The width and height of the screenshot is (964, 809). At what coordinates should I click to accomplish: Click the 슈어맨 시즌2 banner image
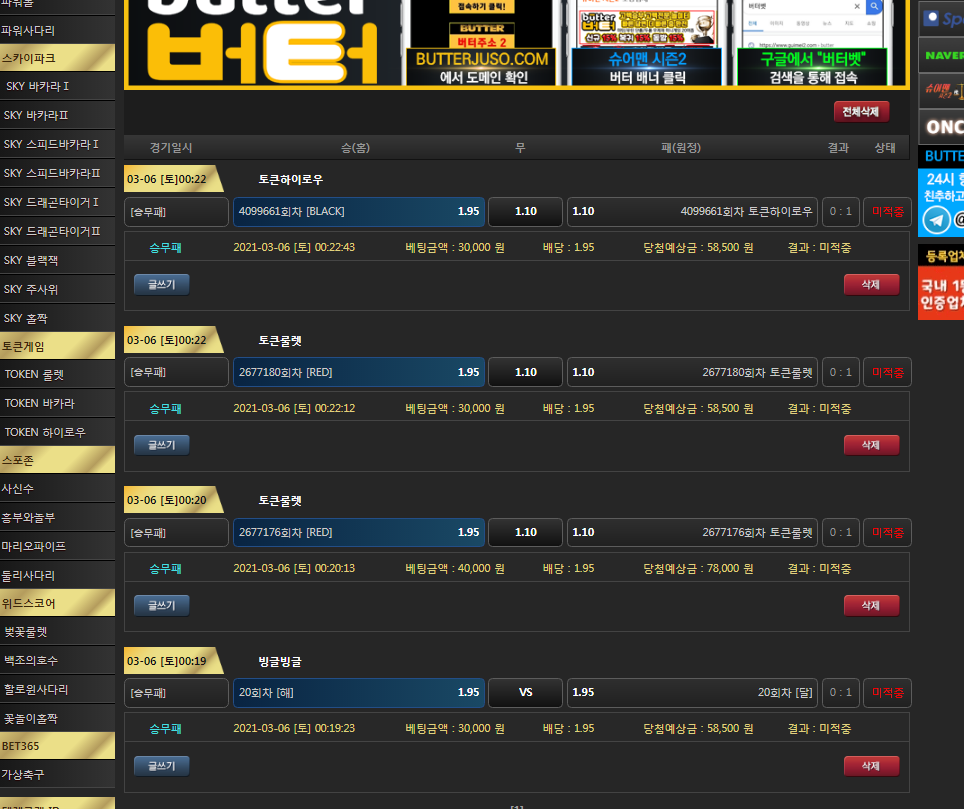click(647, 44)
